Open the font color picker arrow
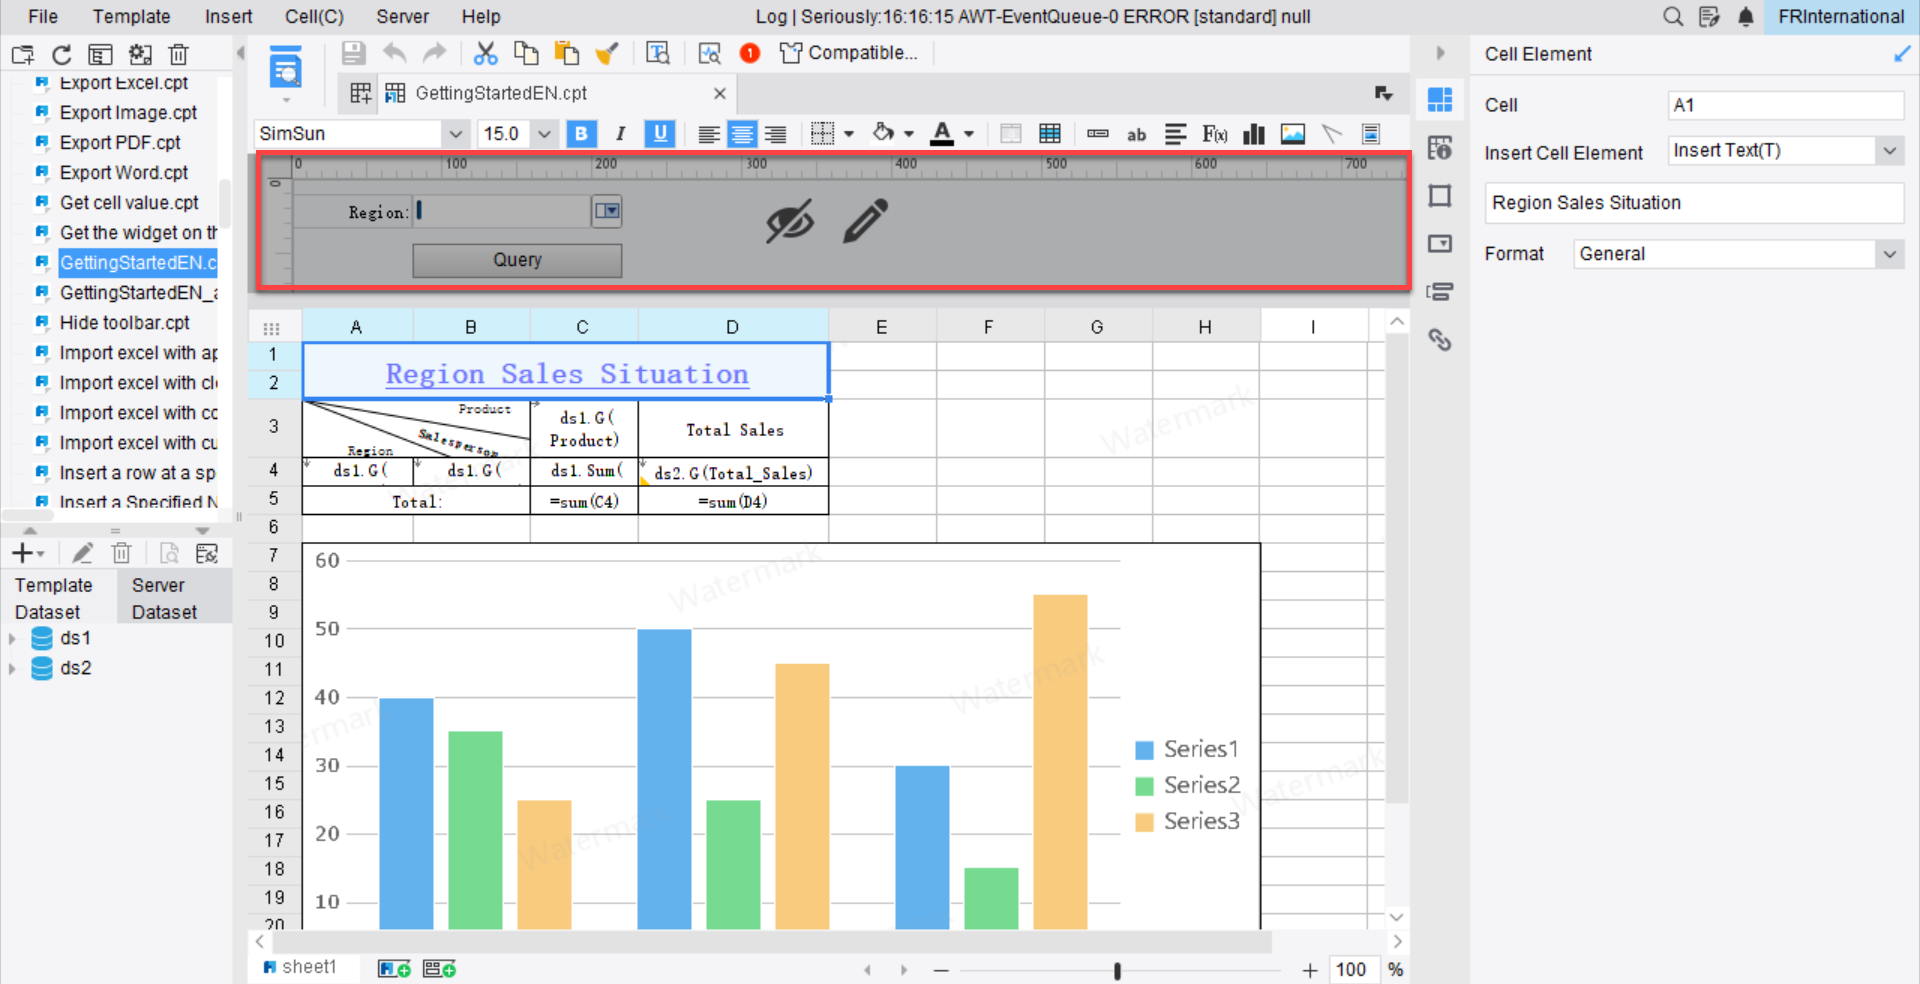 pyautogui.click(x=969, y=134)
